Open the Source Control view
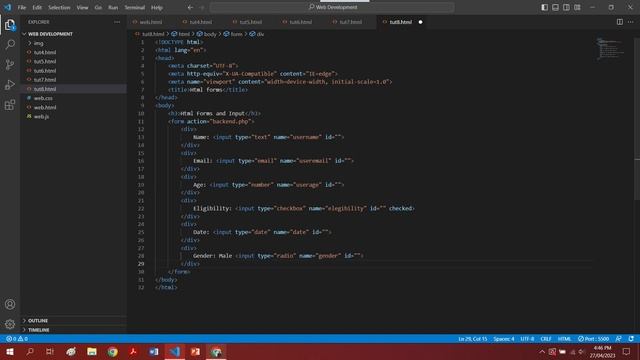The image size is (640, 360). click(x=10, y=64)
